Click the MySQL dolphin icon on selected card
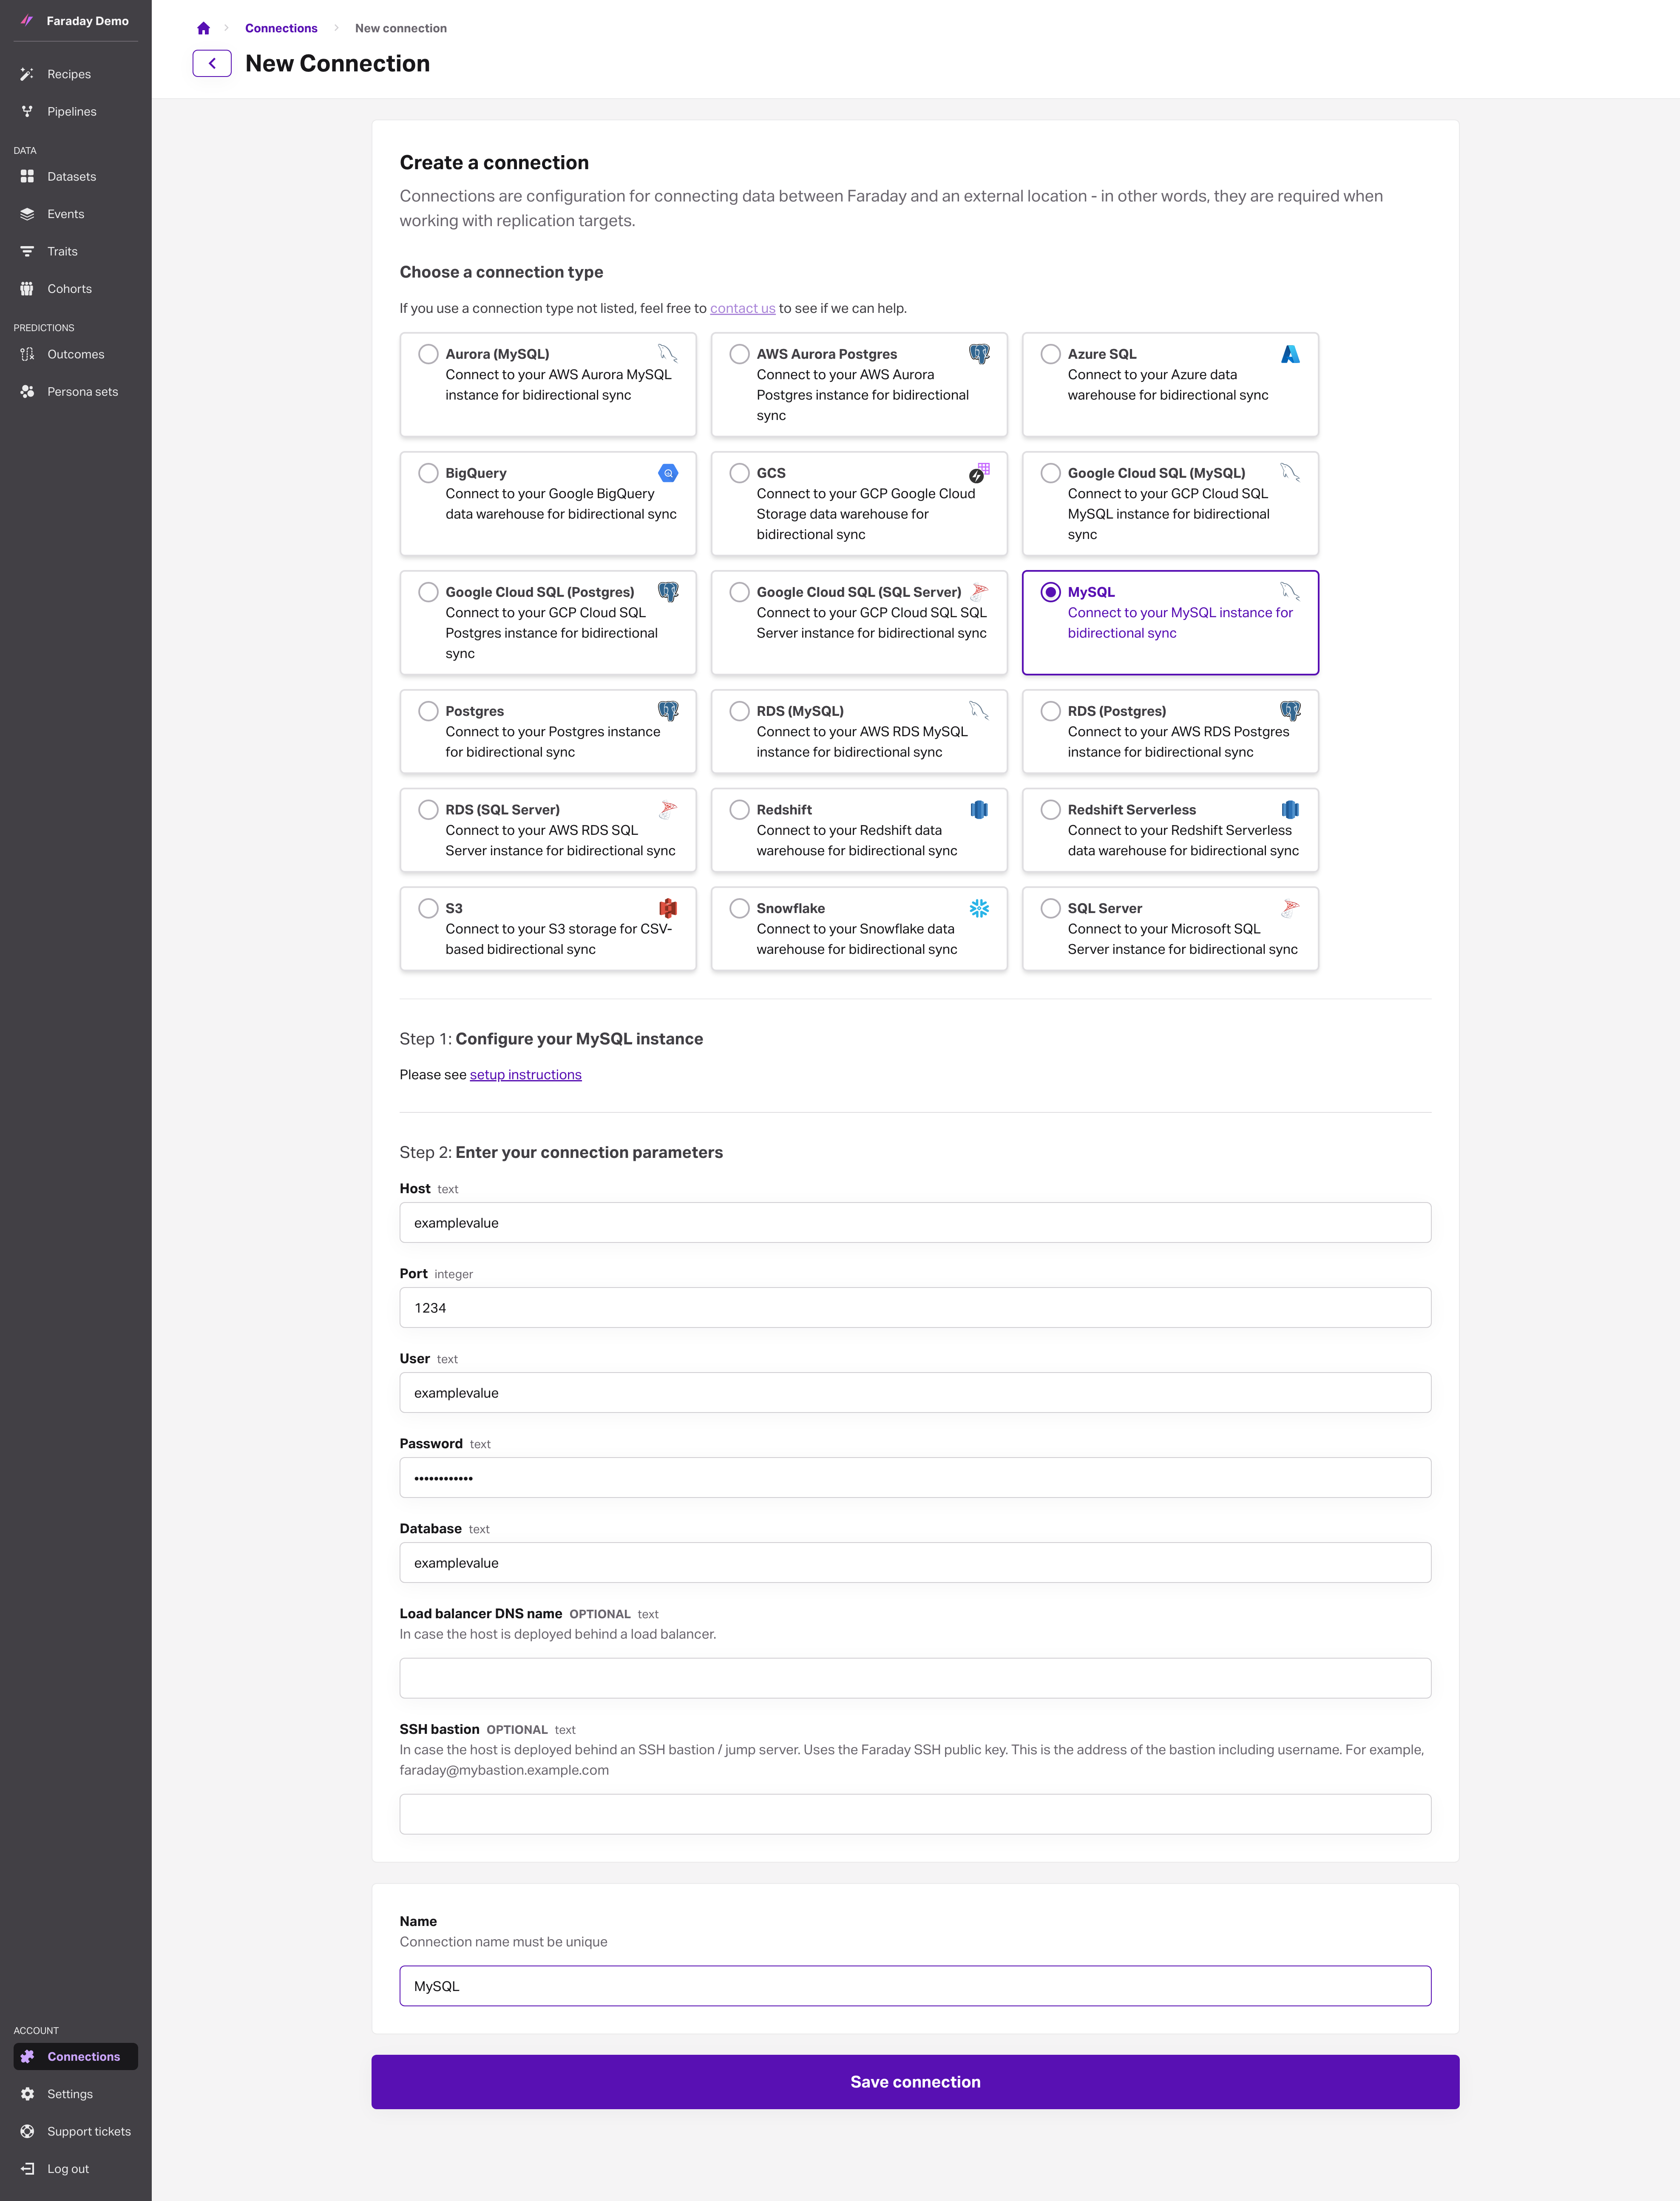 pos(1290,592)
